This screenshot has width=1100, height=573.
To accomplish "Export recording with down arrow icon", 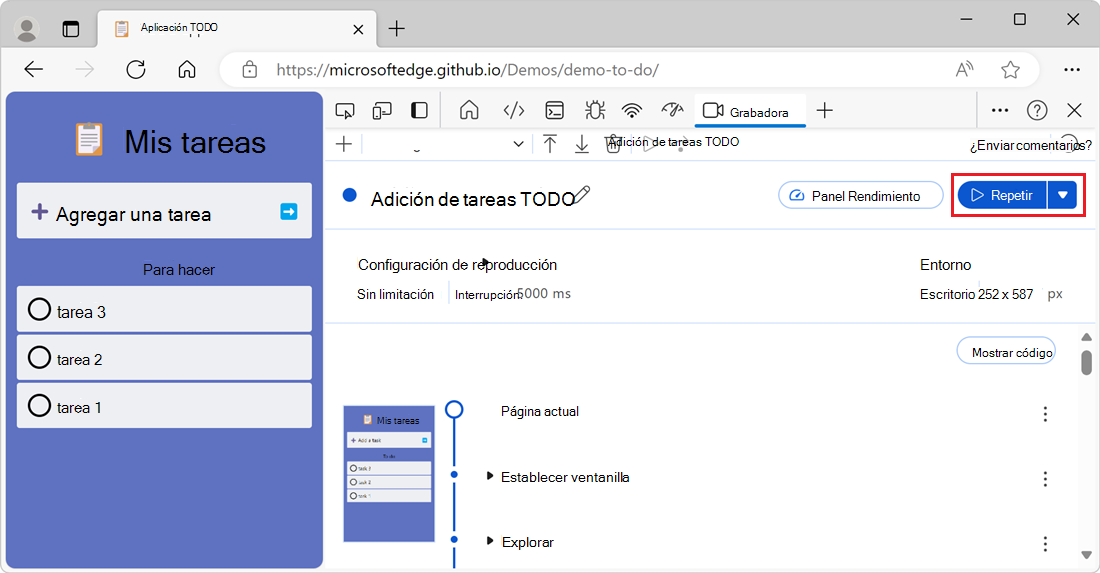I will [582, 144].
